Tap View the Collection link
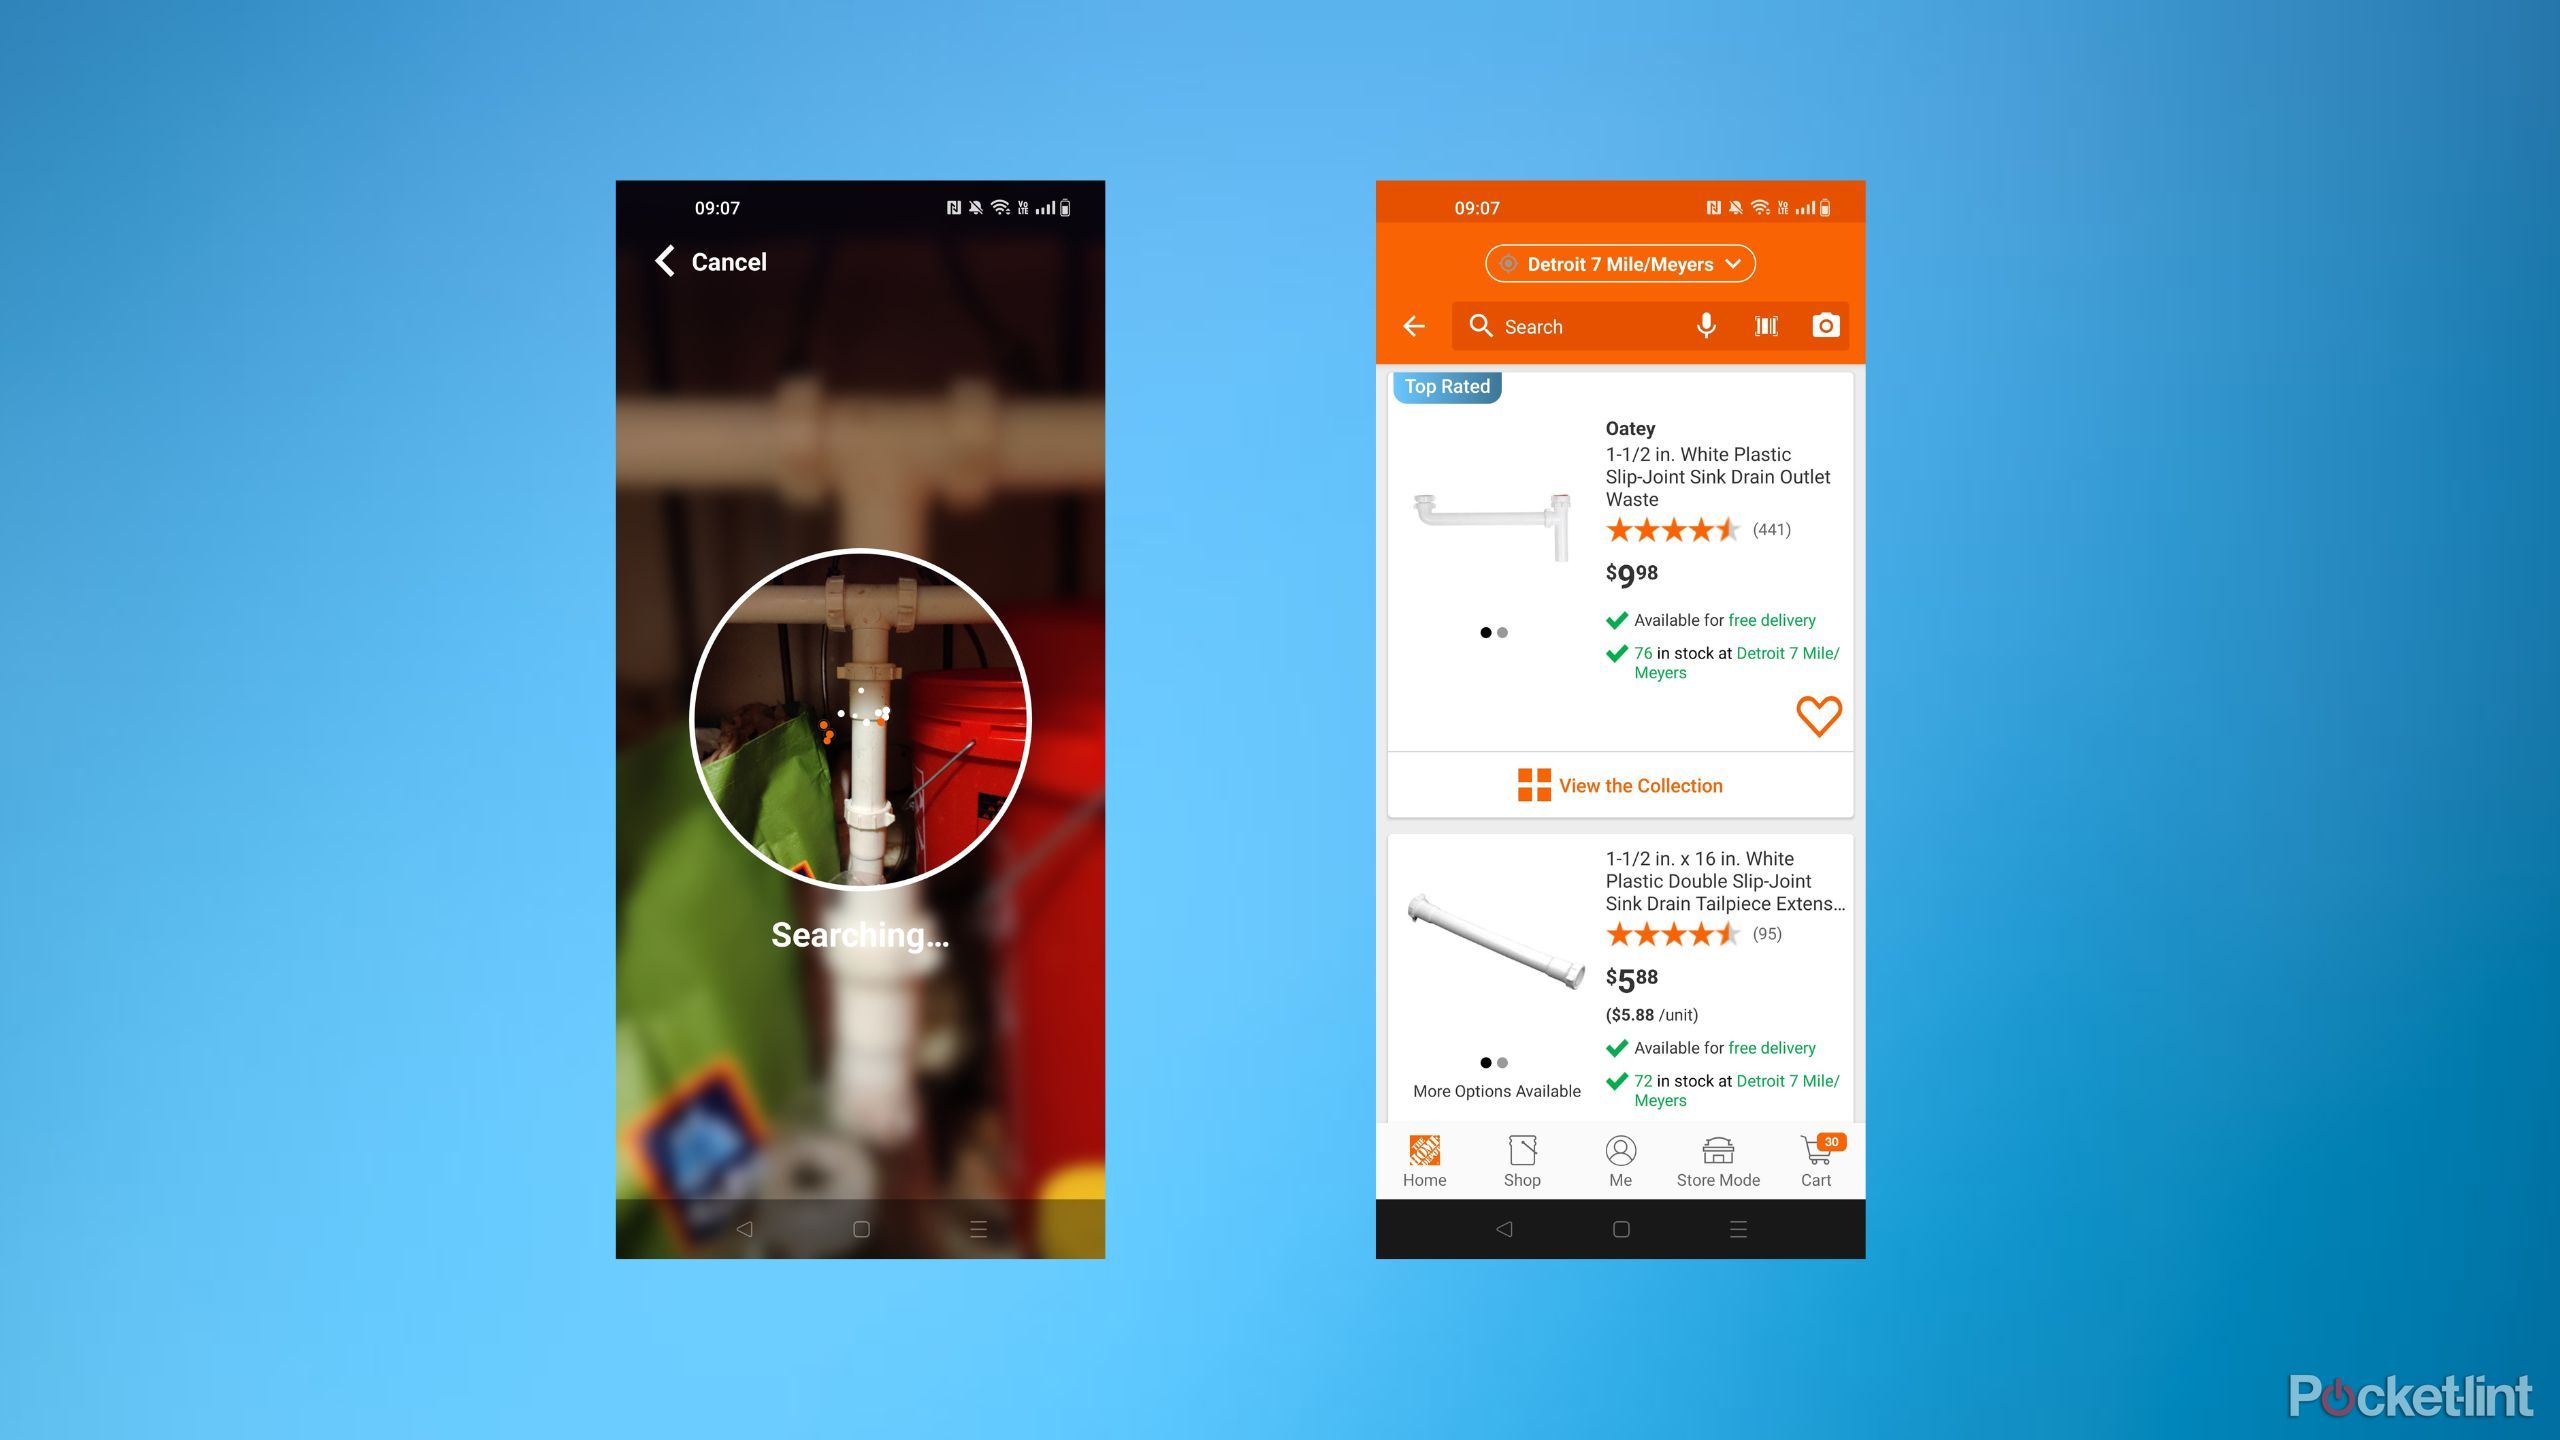2560x1440 pixels. pos(1619,786)
